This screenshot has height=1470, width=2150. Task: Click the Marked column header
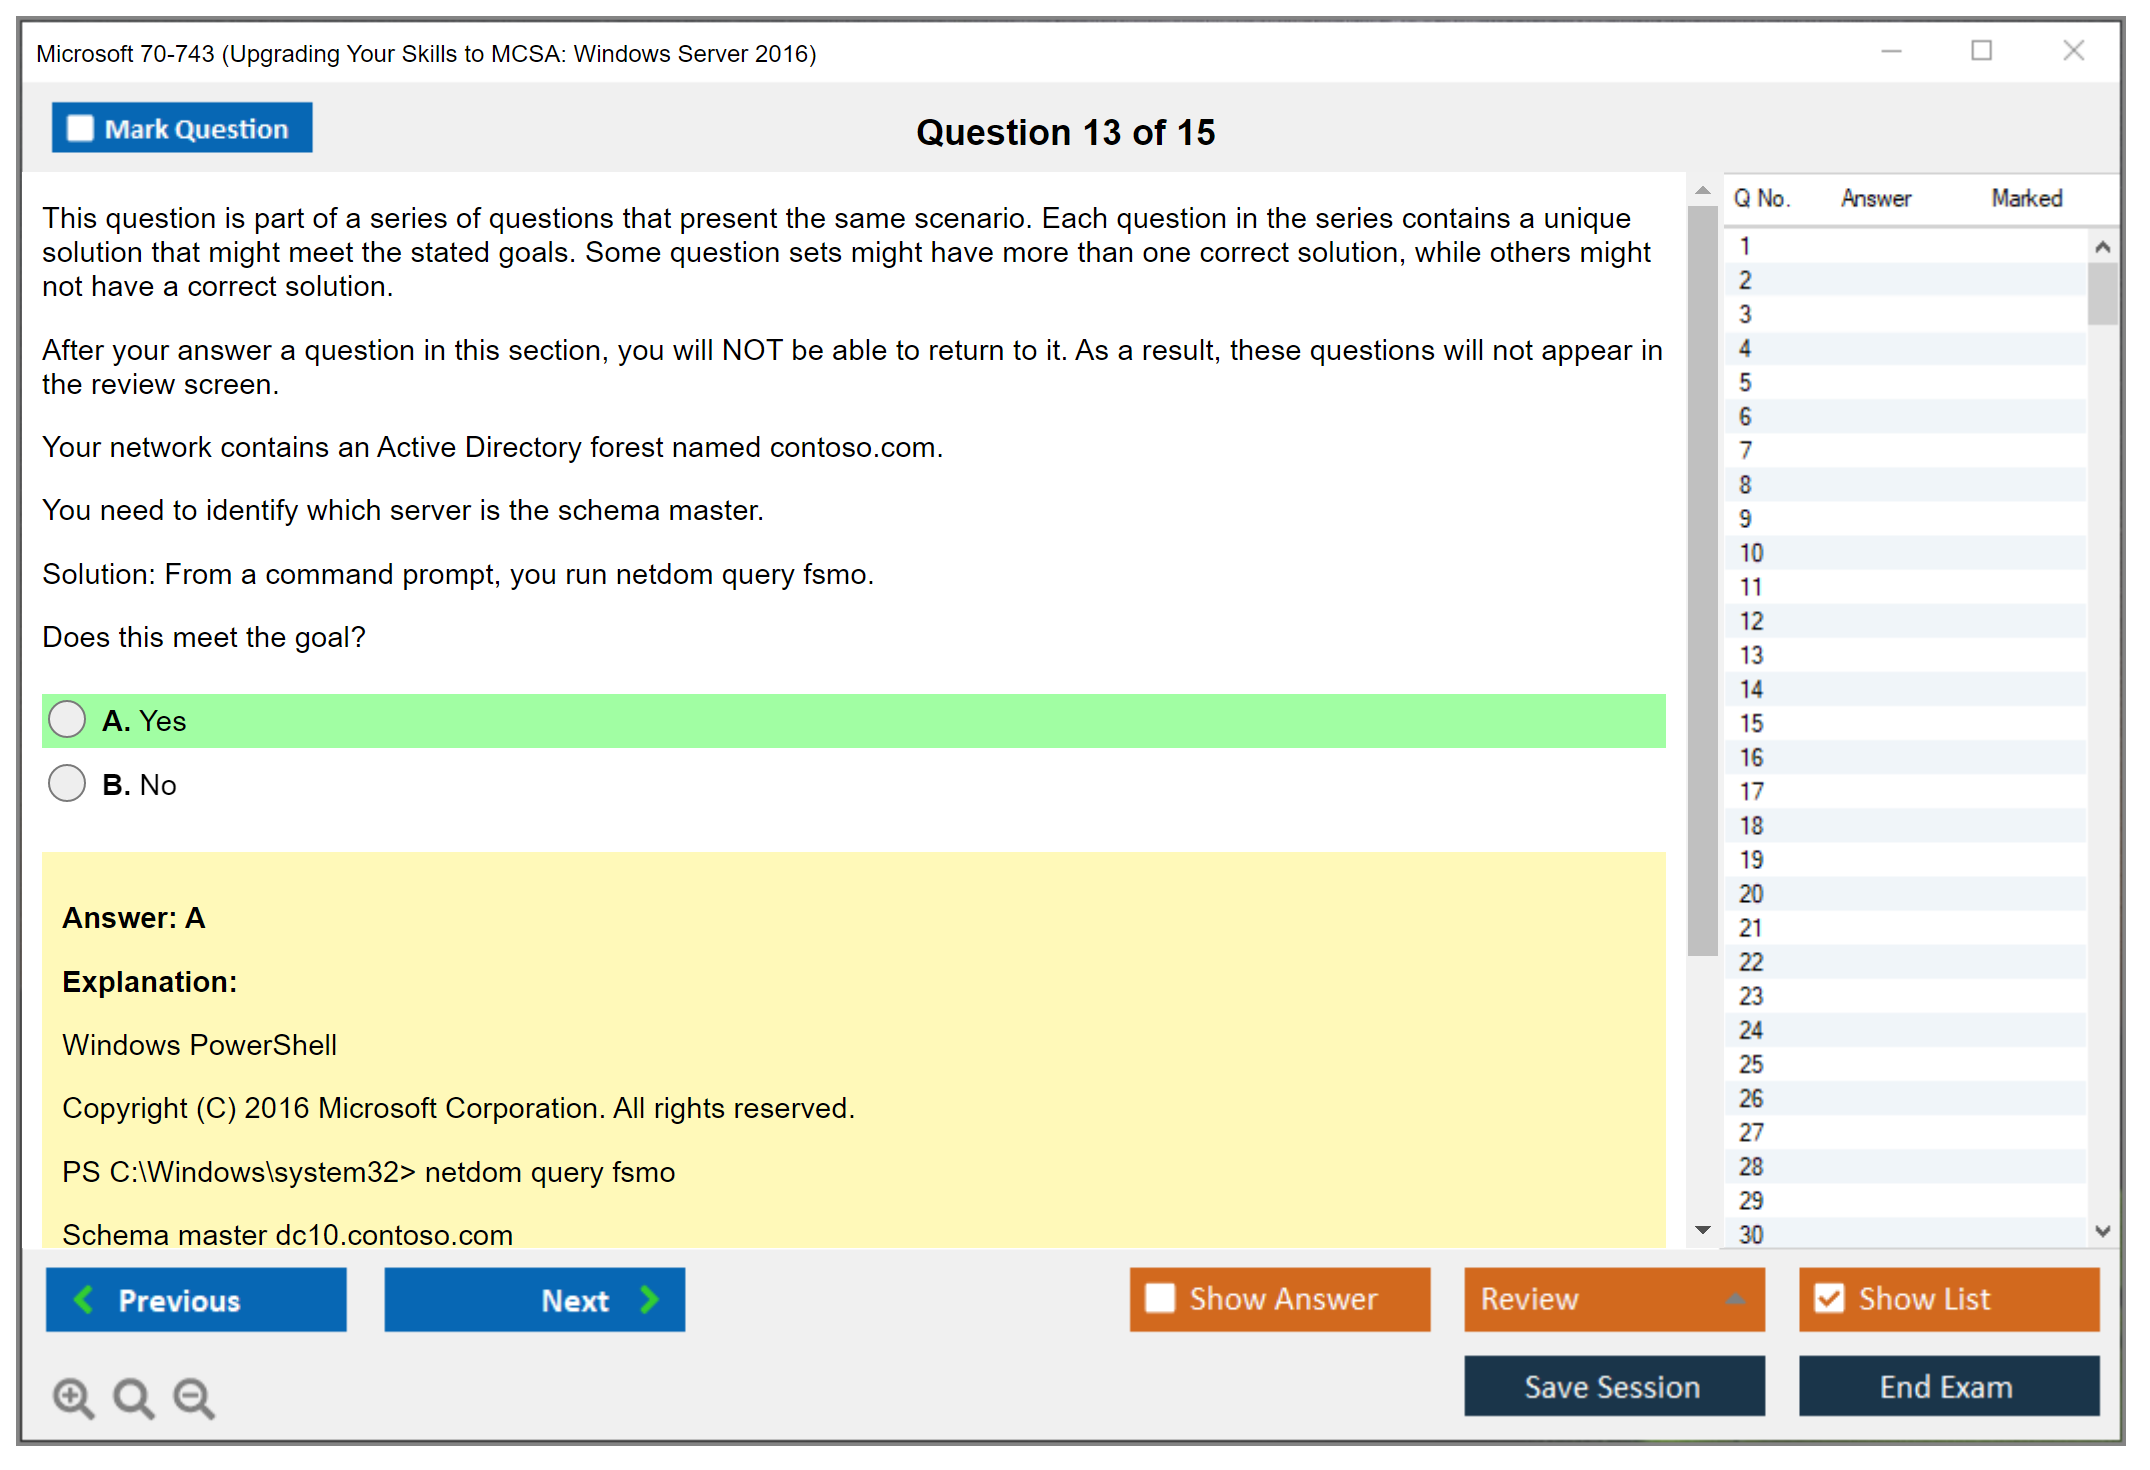point(2026,198)
